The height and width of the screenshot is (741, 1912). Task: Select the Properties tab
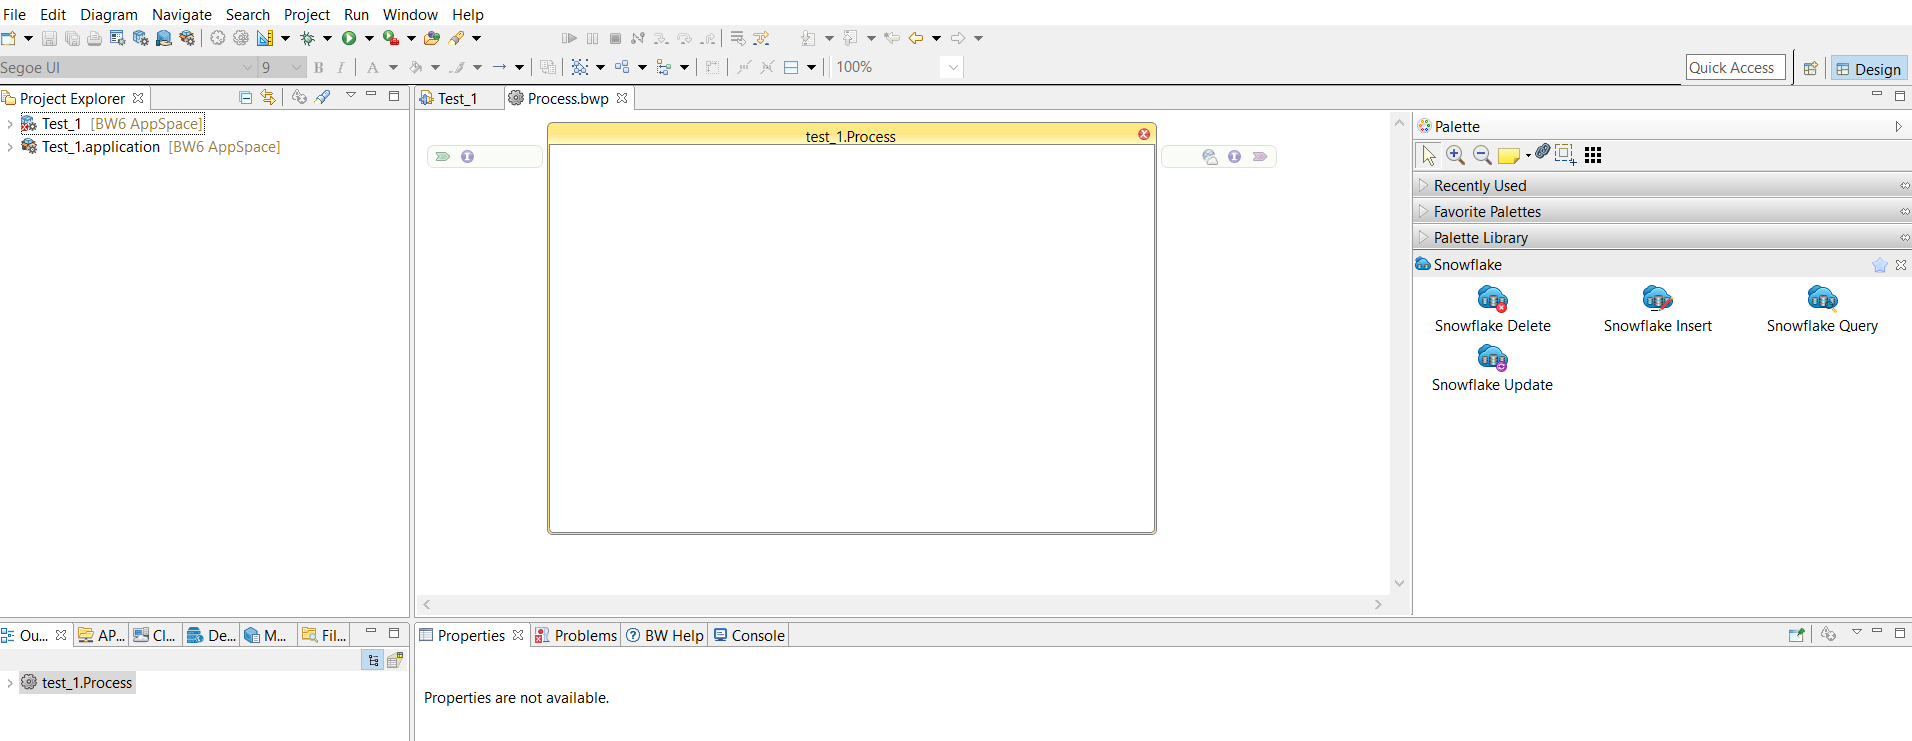pyautogui.click(x=471, y=635)
